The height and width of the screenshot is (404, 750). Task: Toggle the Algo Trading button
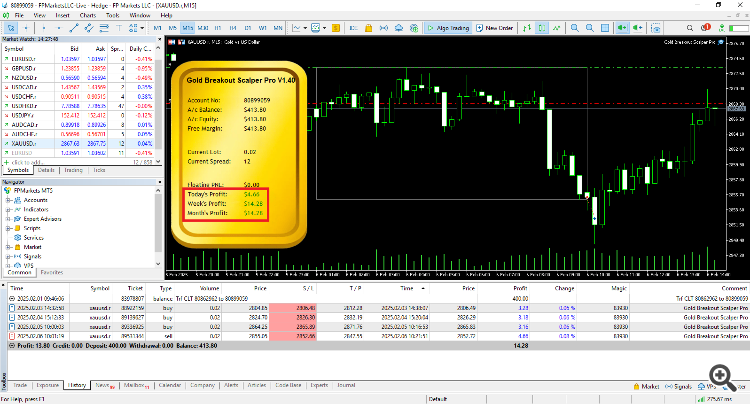[448, 28]
